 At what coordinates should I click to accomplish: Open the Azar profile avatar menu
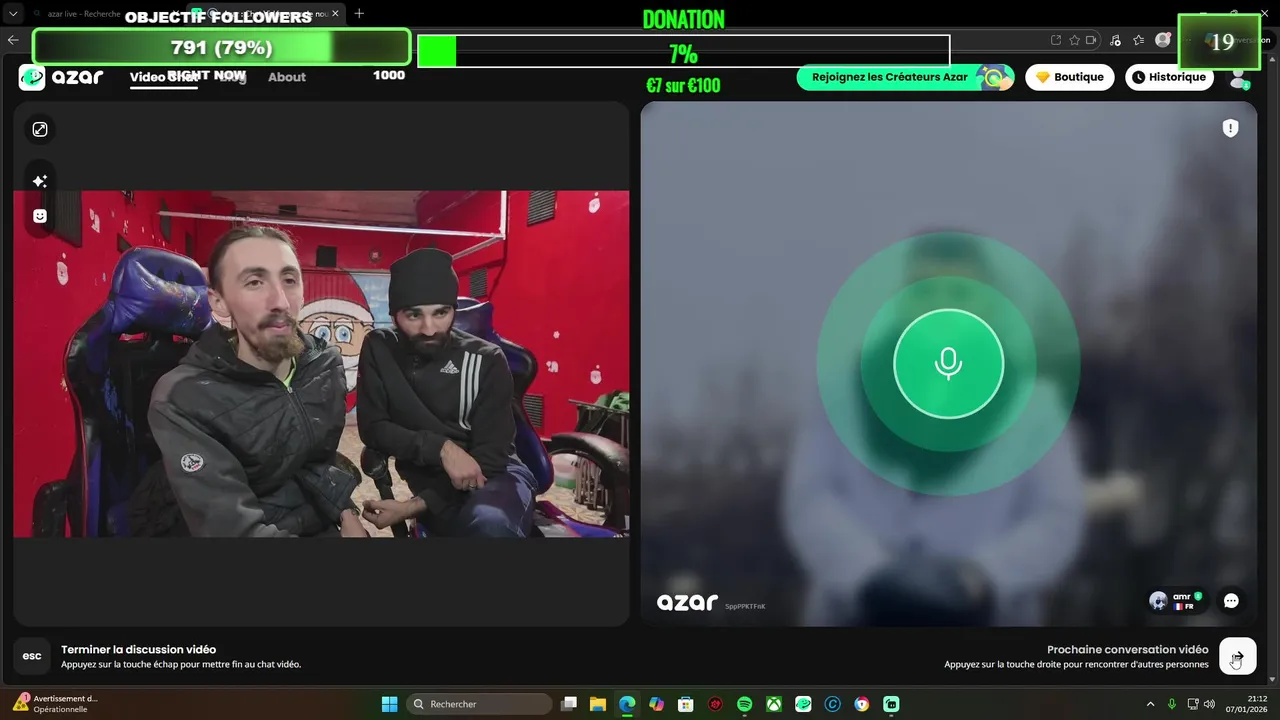click(x=1239, y=78)
